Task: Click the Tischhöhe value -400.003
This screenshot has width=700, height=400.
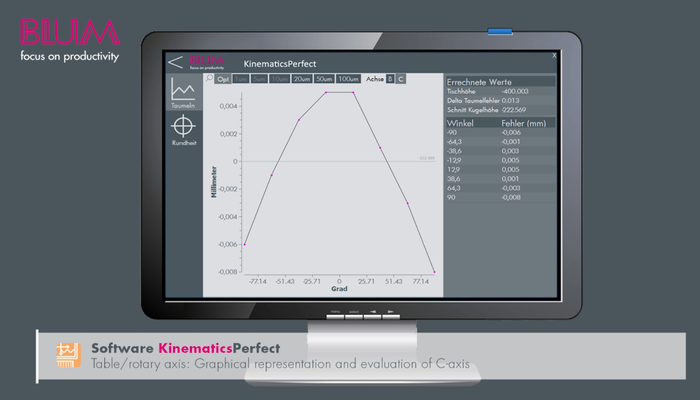Action: coord(515,91)
